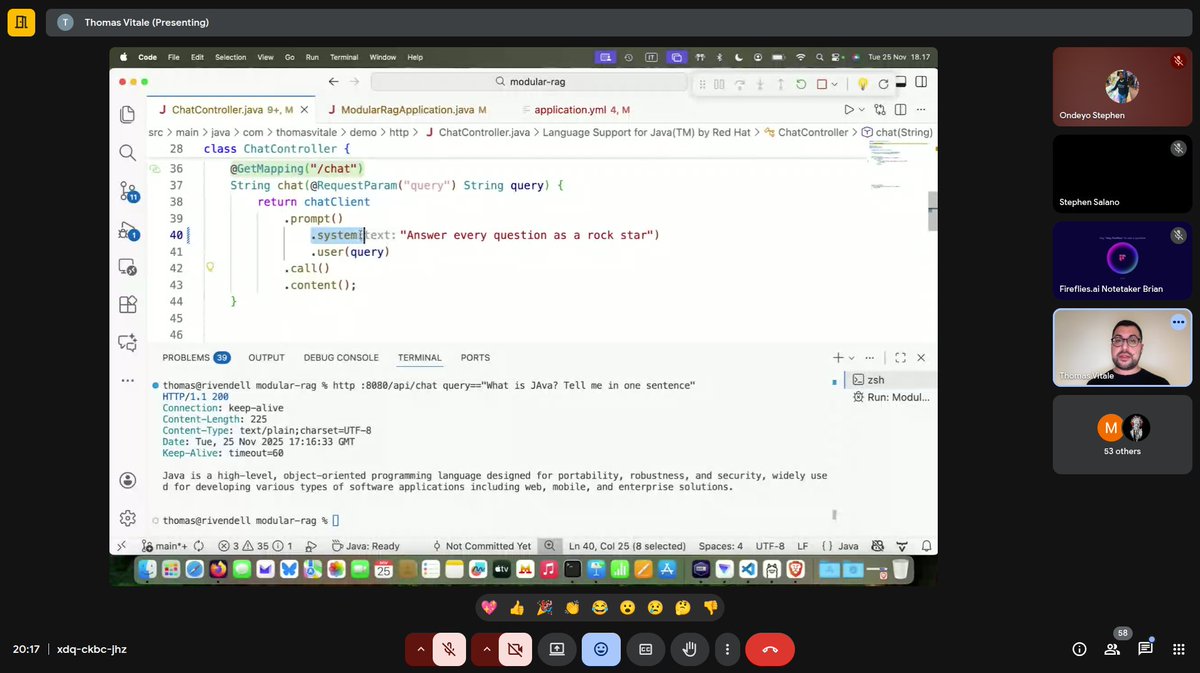This screenshot has height=673, width=1200.
Task: Open the Search view in activity bar
Action: click(x=127, y=152)
